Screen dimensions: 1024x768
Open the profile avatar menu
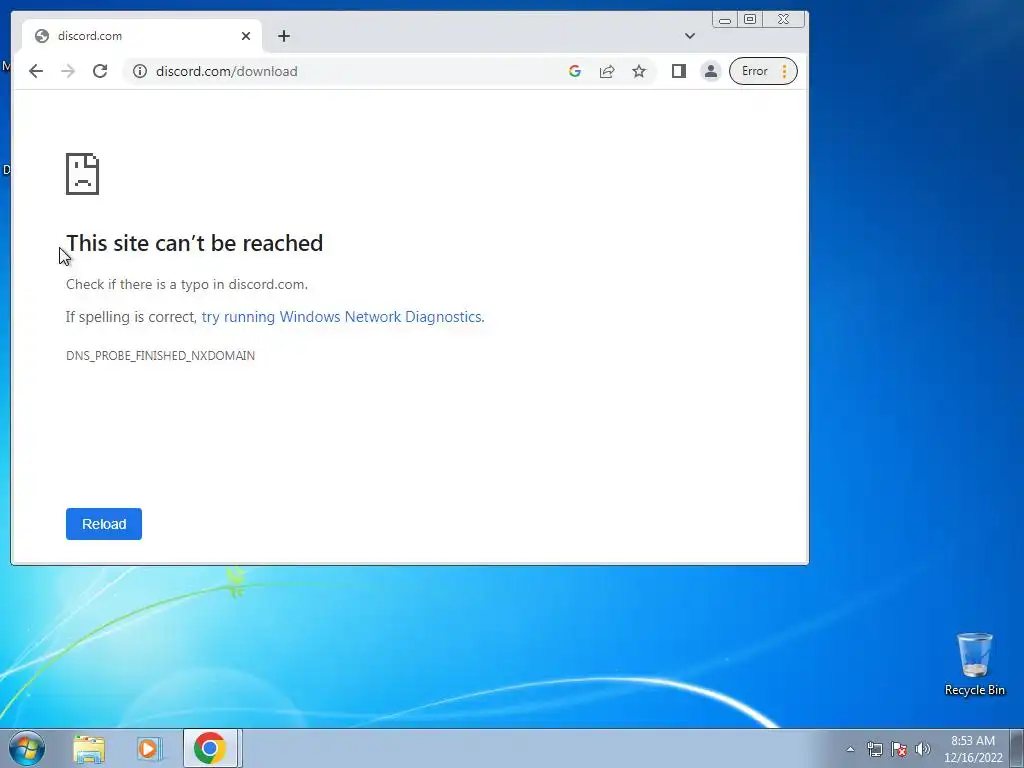(x=711, y=71)
